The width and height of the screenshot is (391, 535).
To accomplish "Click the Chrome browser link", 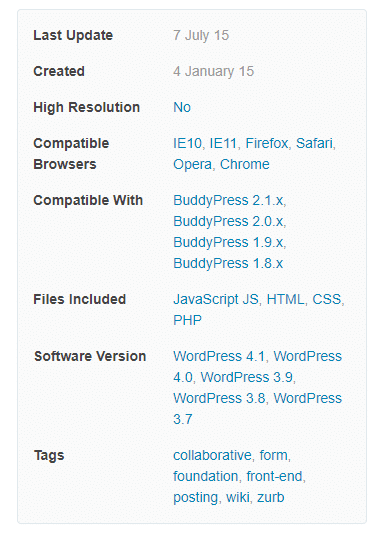I will tap(245, 164).
